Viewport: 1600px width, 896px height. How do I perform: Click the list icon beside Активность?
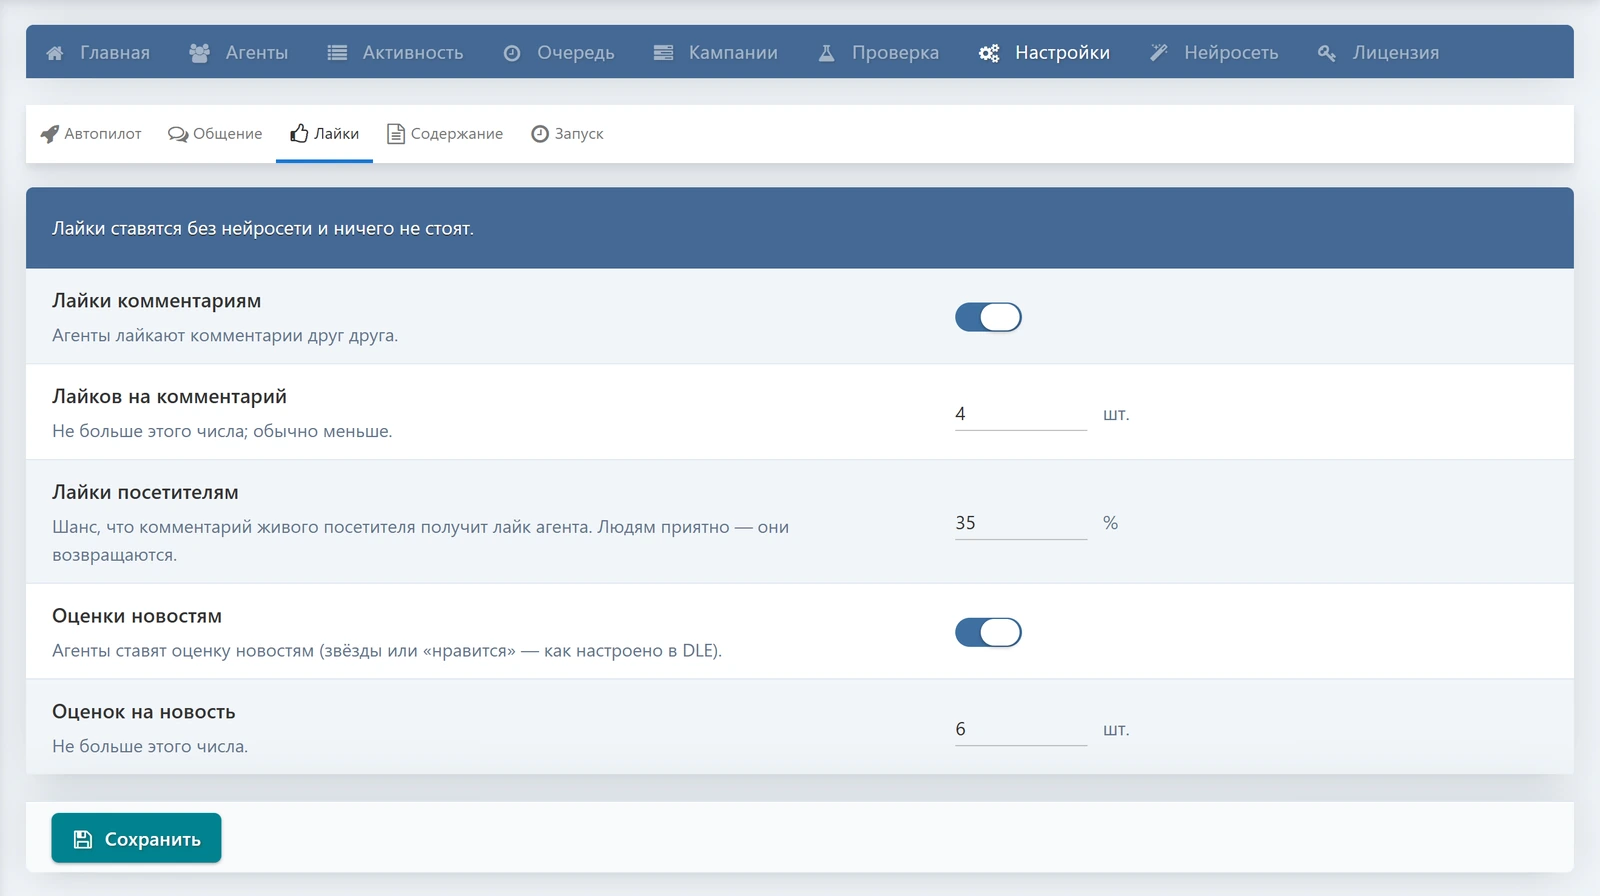(337, 53)
